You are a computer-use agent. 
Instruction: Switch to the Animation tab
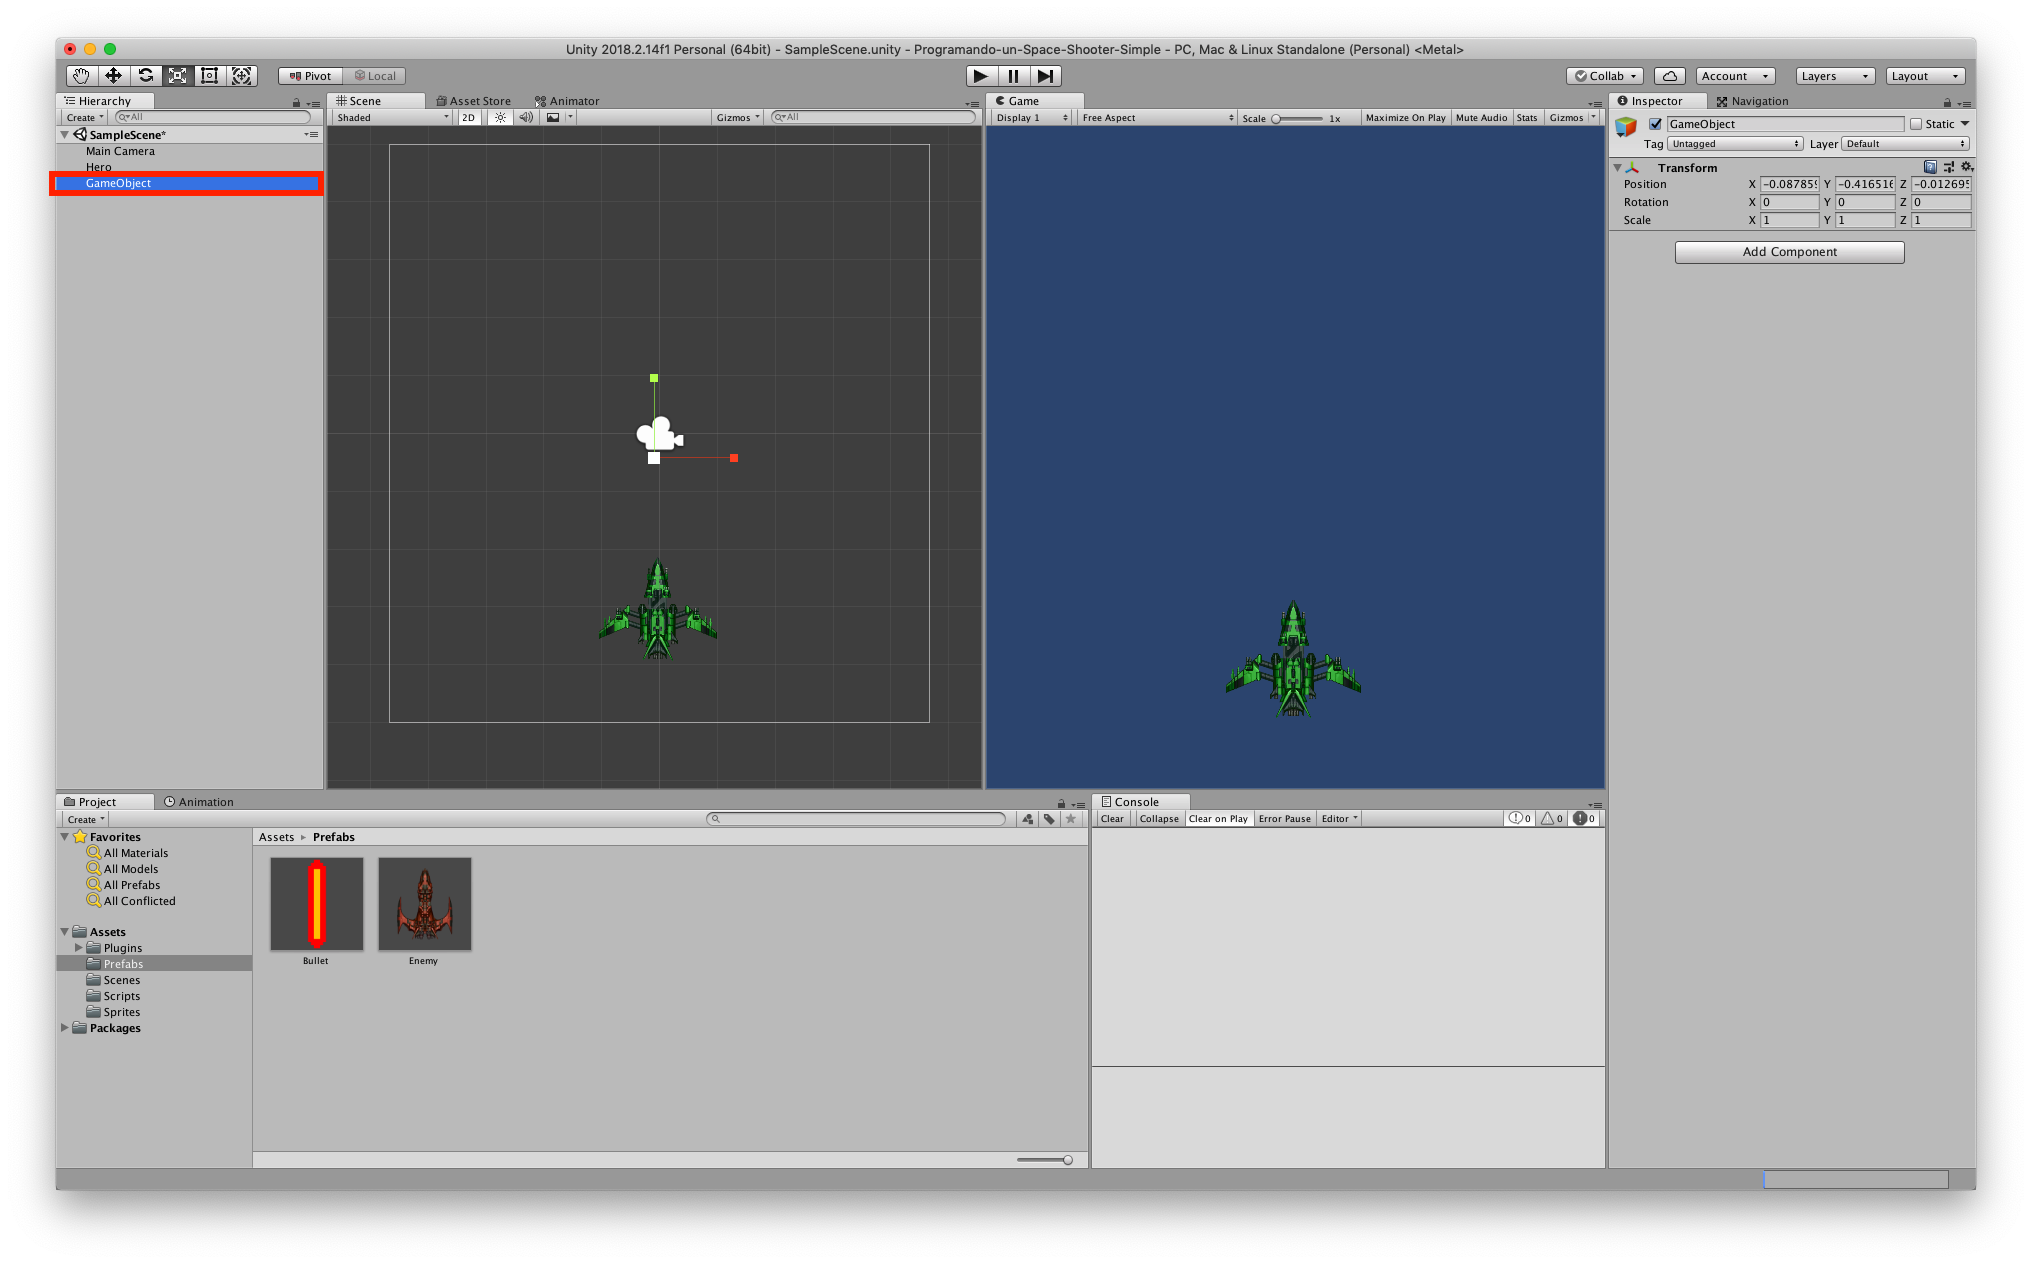[199, 802]
